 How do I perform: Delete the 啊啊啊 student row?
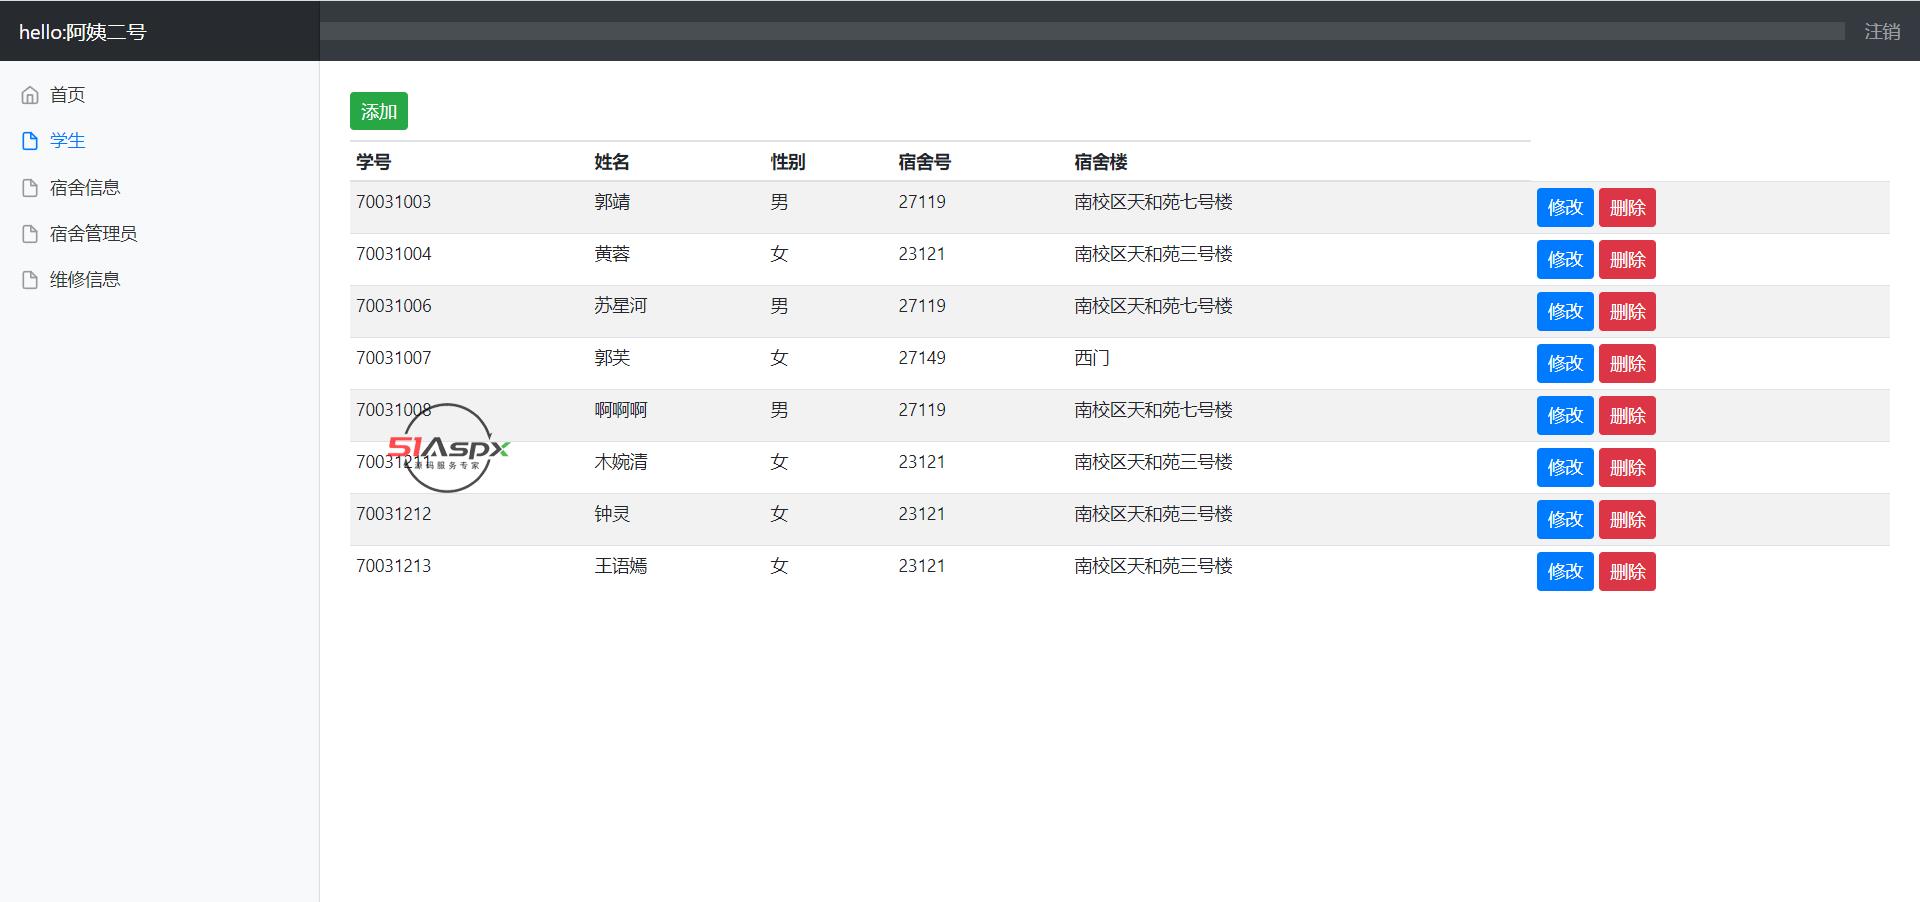[1626, 416]
